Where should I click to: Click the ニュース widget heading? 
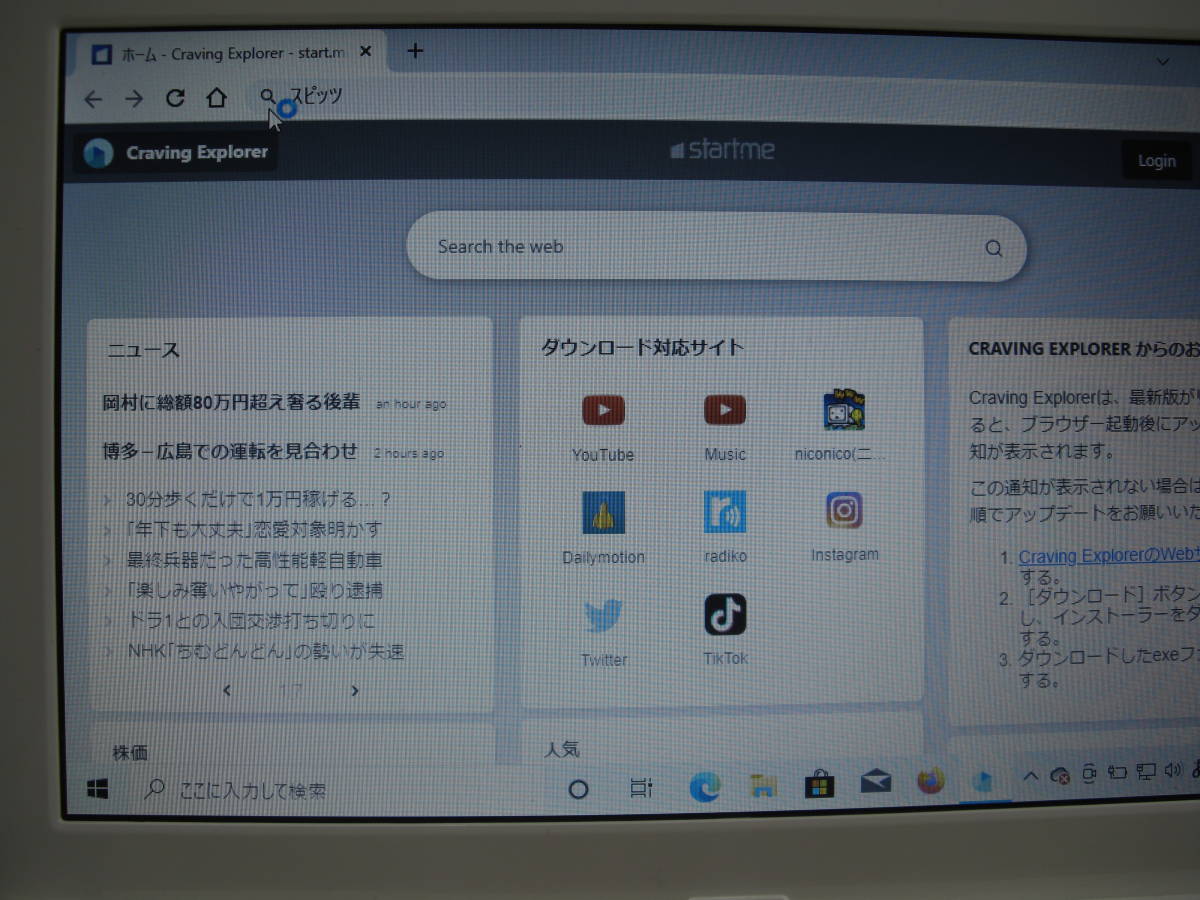coord(143,350)
